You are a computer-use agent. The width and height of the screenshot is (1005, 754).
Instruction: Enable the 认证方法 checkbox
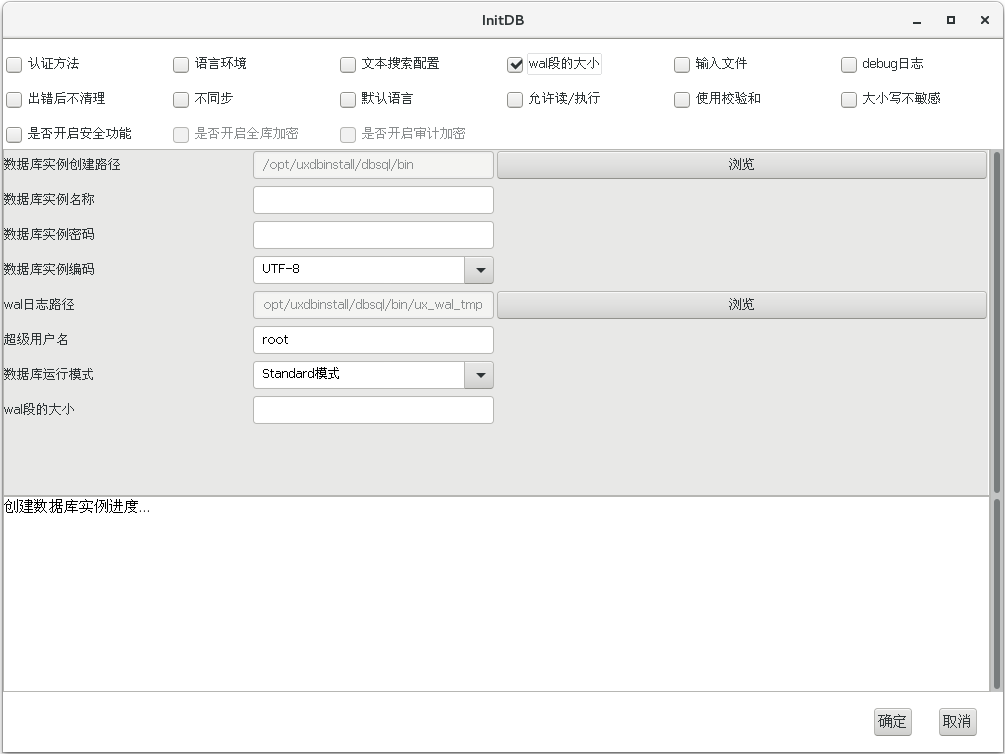[14, 65]
